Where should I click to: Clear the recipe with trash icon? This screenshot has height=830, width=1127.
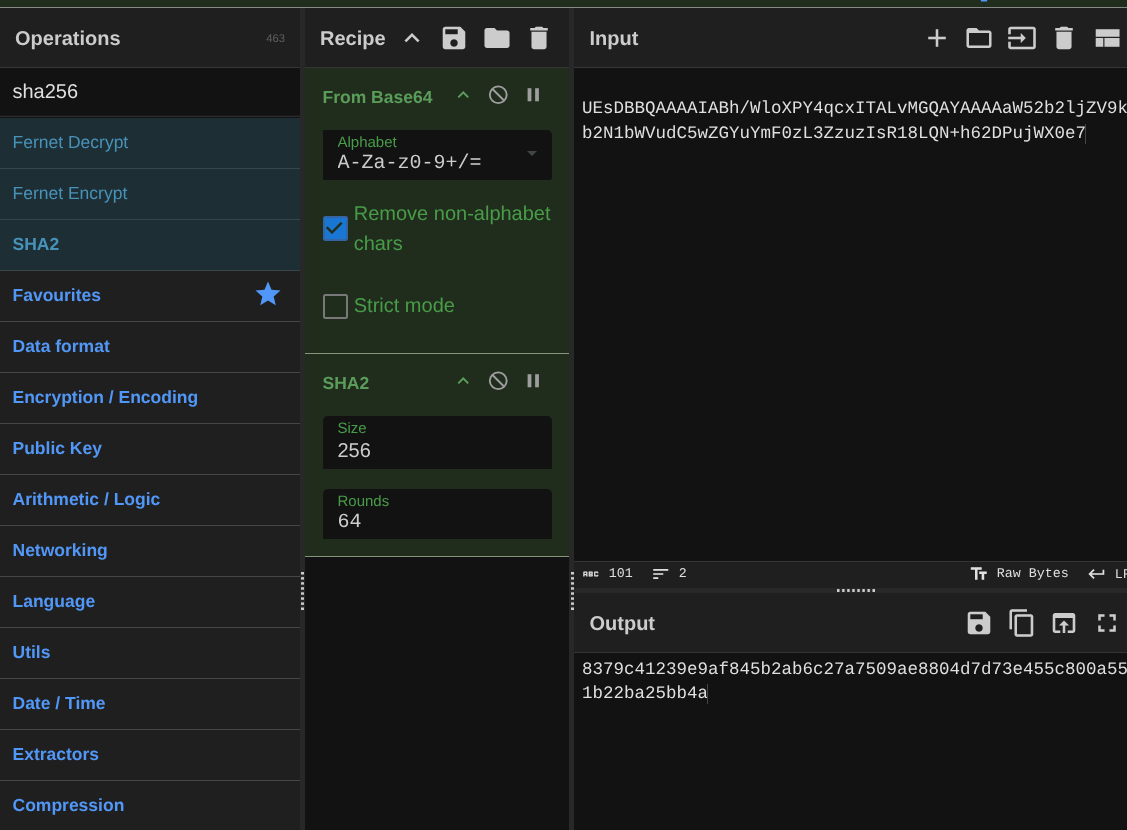pos(539,38)
